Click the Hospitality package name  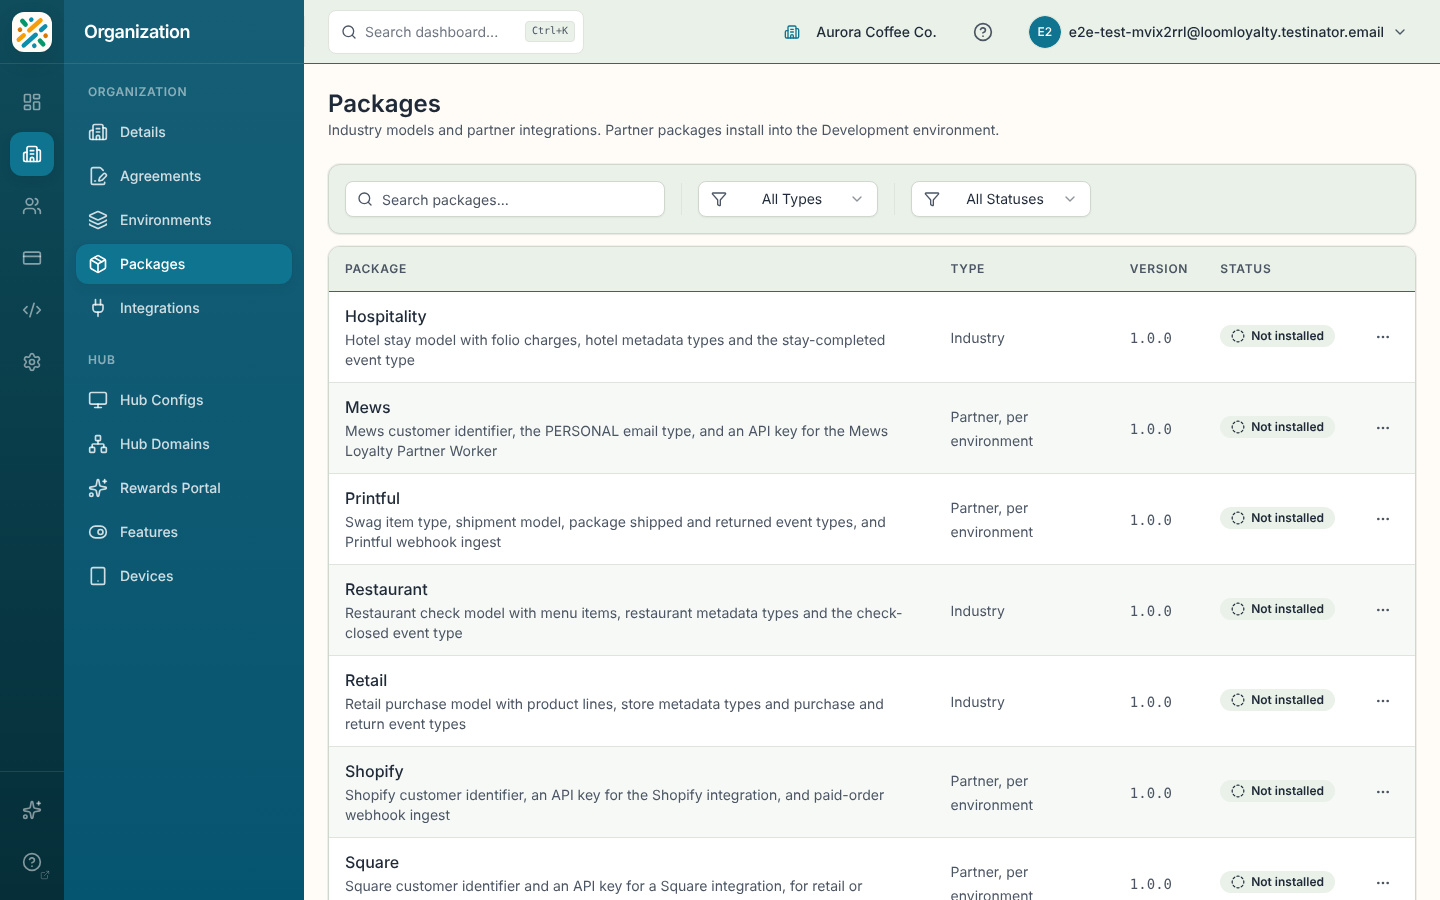pyautogui.click(x=386, y=316)
